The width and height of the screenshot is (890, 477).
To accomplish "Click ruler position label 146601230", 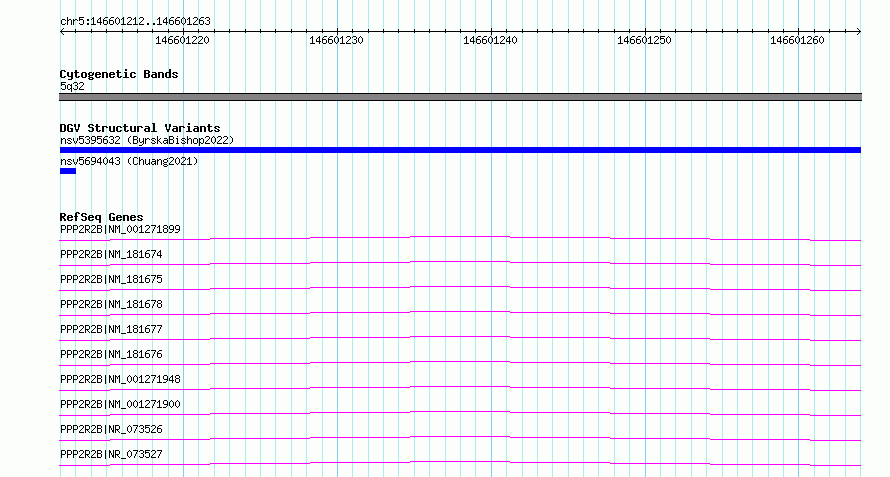I will point(336,40).
